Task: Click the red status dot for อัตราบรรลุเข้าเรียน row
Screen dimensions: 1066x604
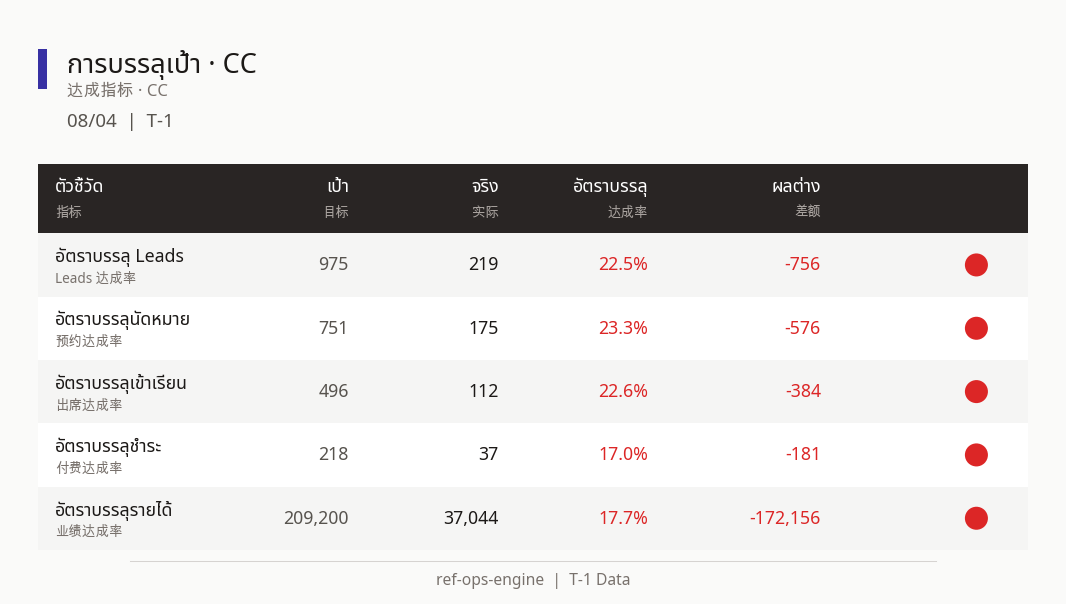Action: (x=976, y=392)
